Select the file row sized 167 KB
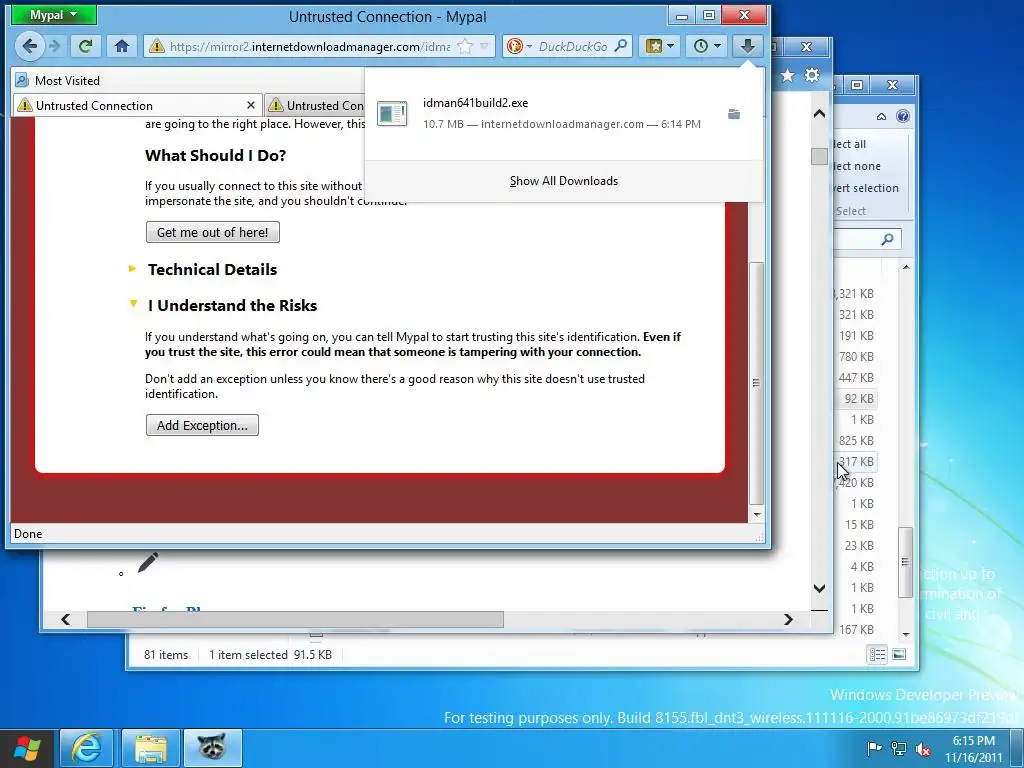Viewport: 1024px width, 768px height. pyautogui.click(x=857, y=630)
